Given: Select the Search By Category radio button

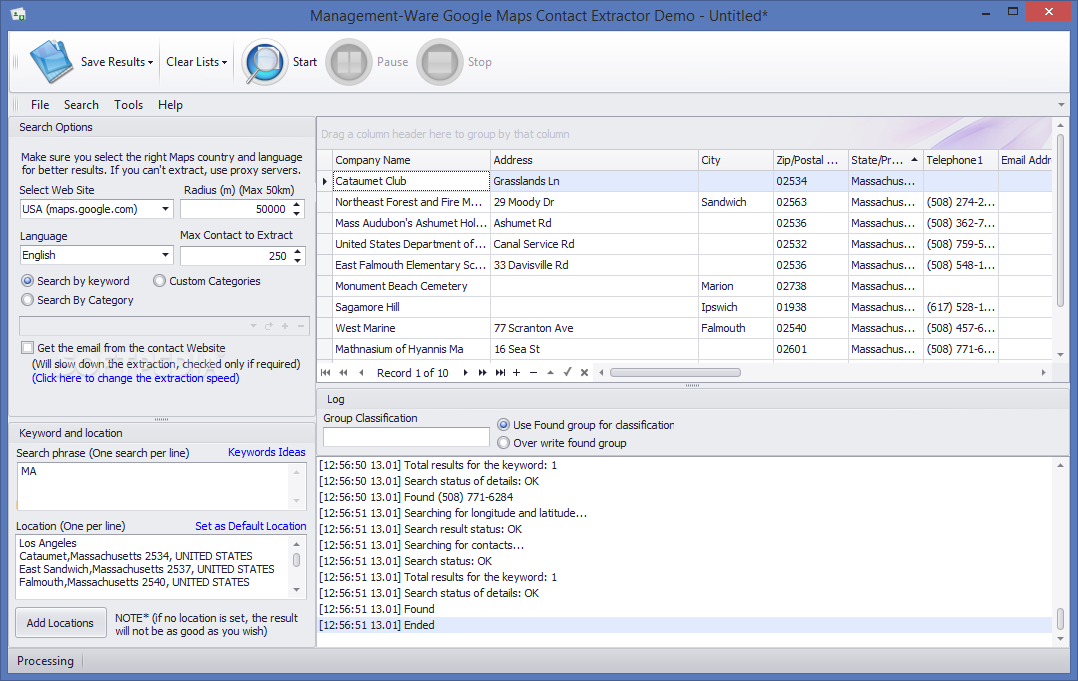Looking at the screenshot, I should [28, 300].
